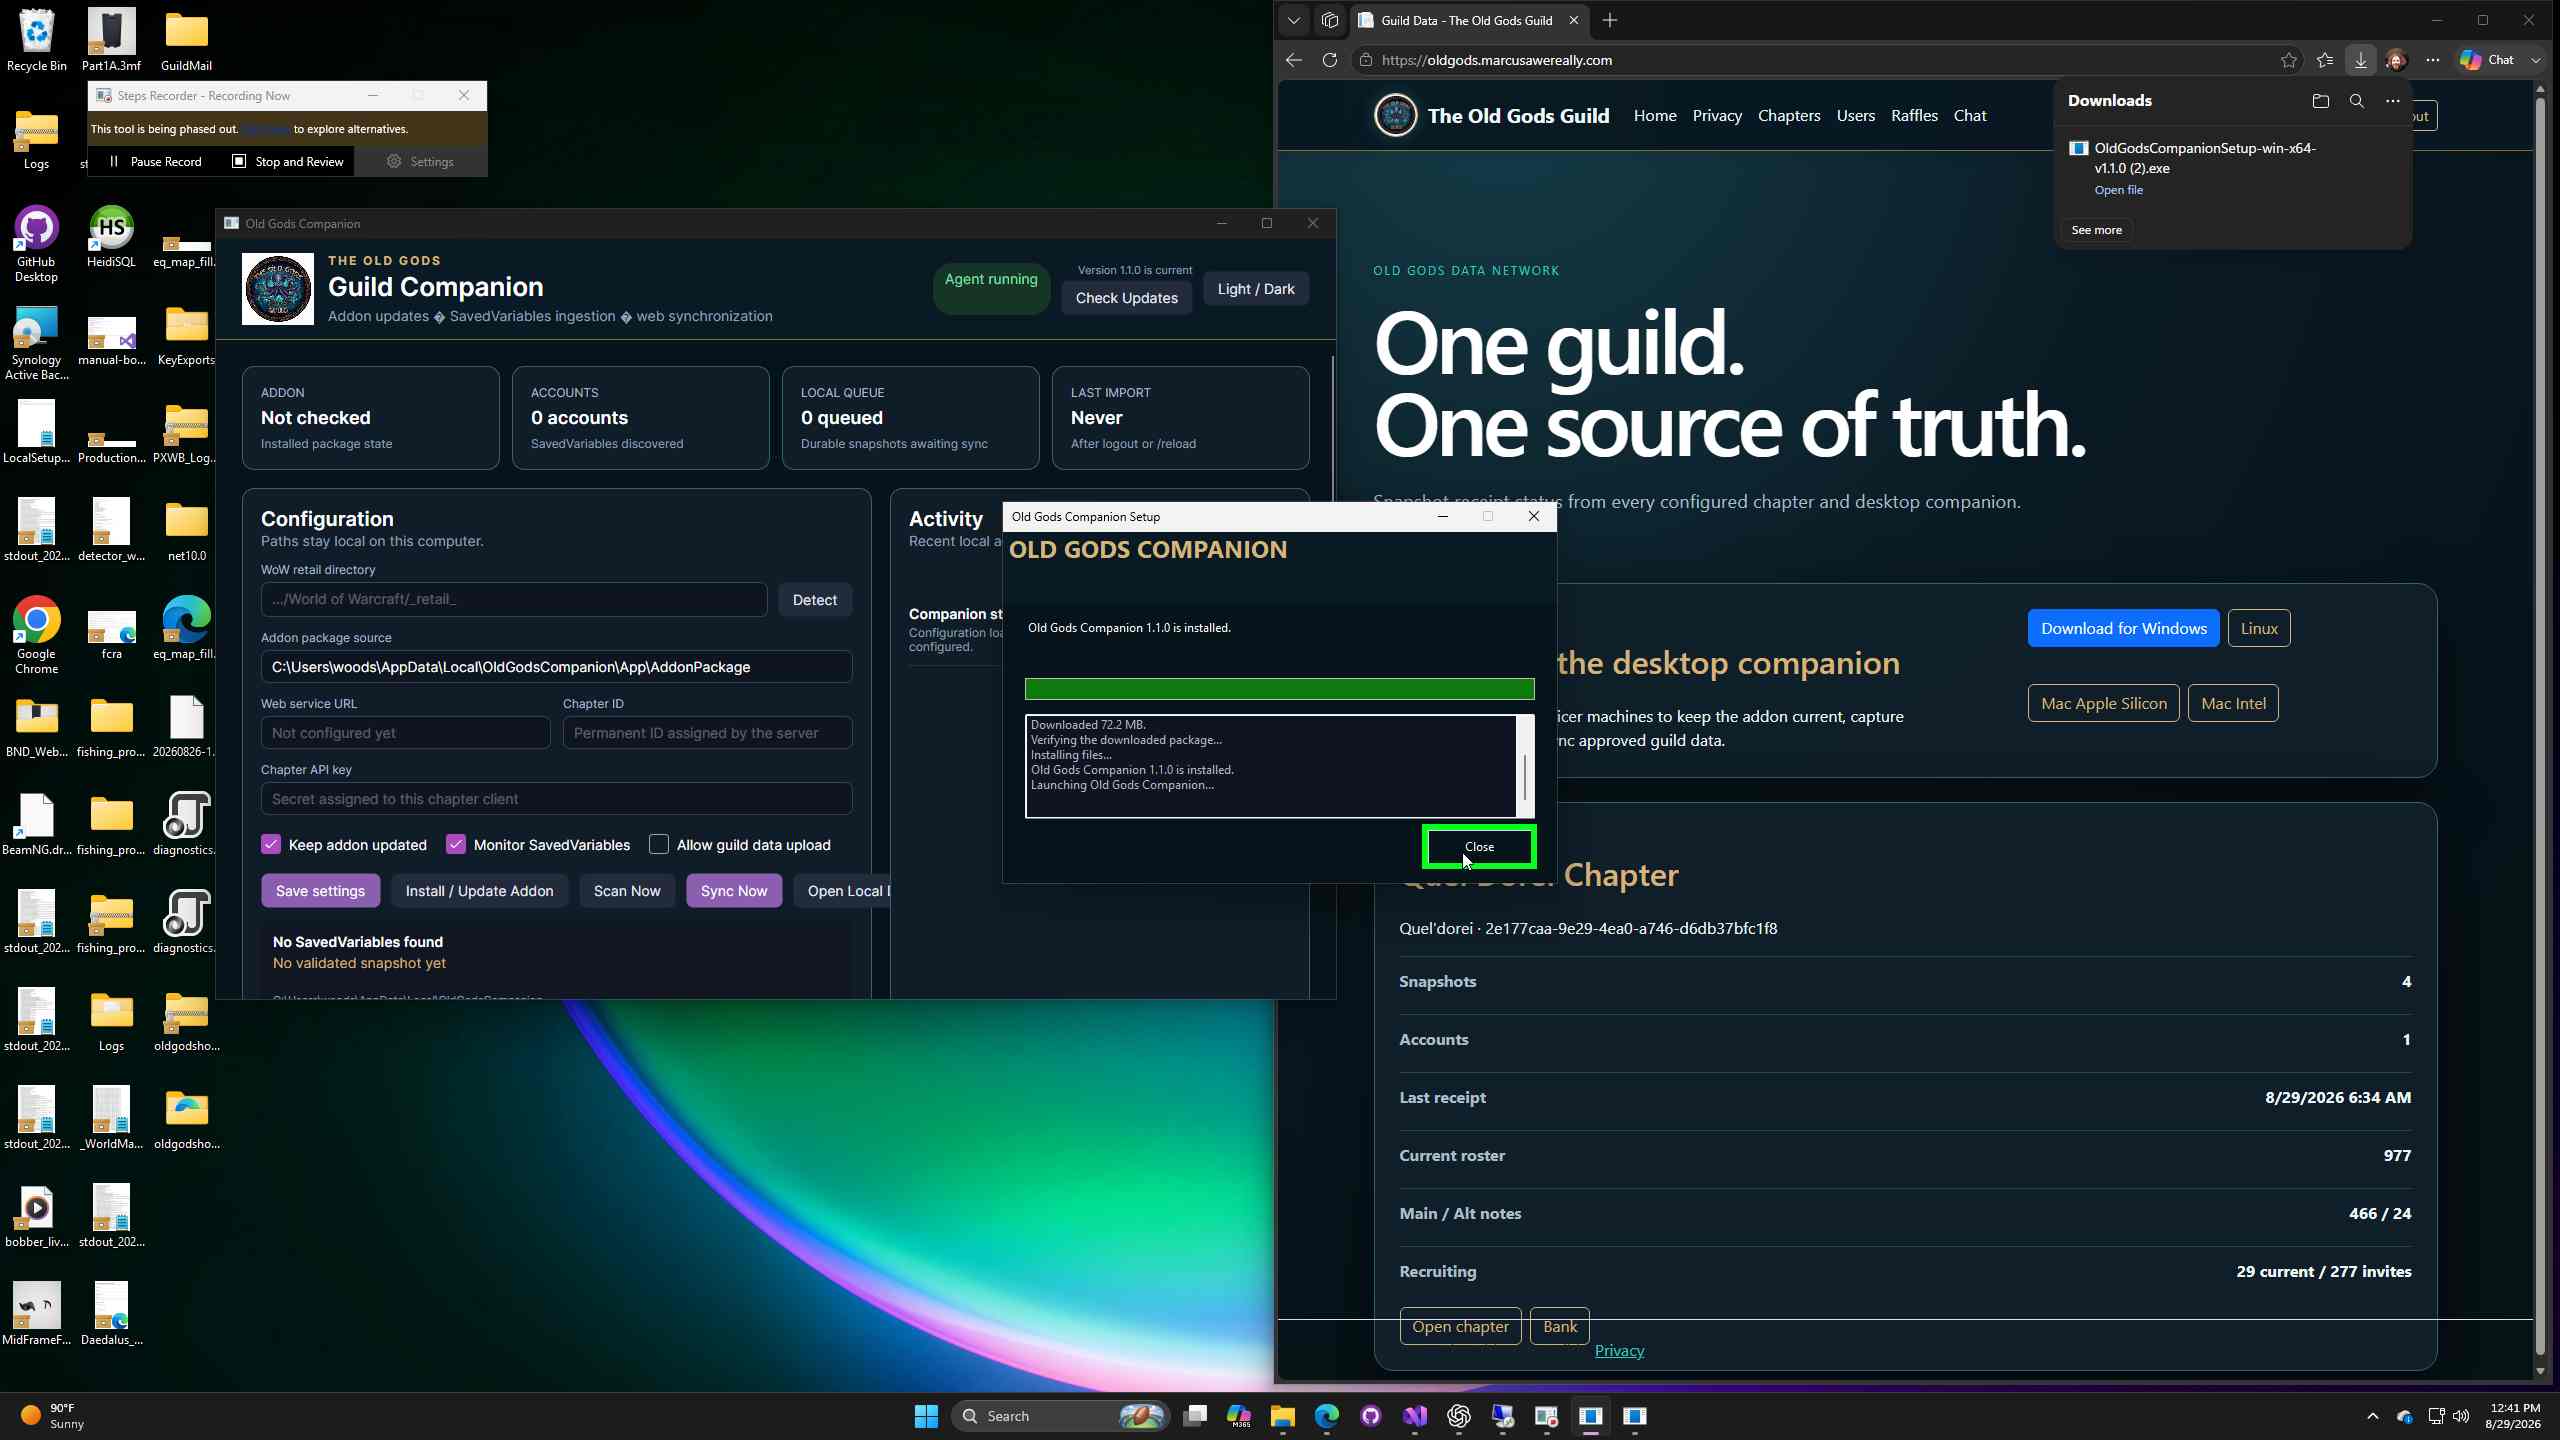The image size is (2560, 1440).
Task: Click the Scan Now button
Action: (627, 891)
